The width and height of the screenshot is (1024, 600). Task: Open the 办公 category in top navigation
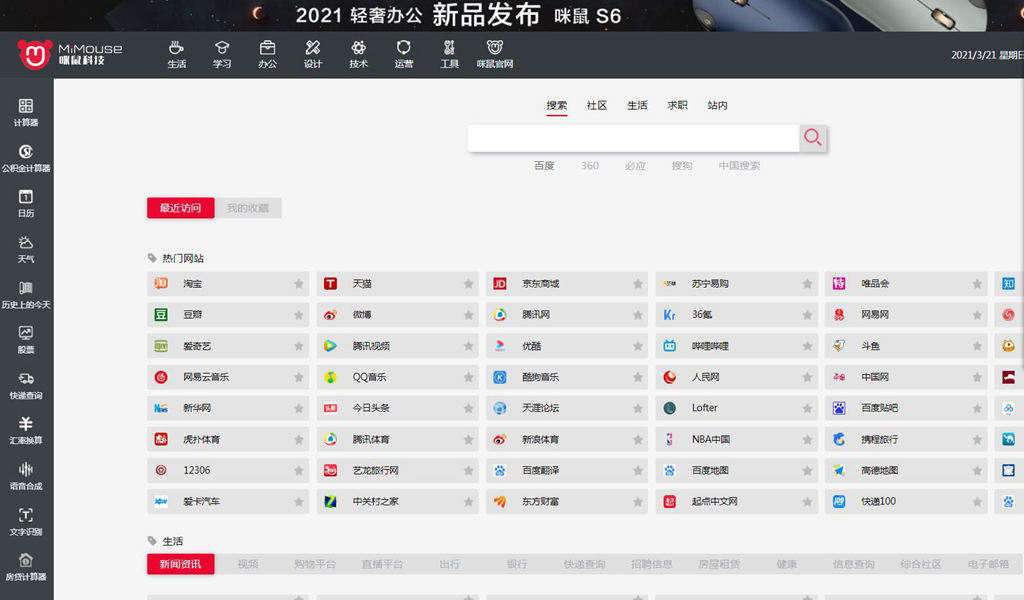coord(267,54)
